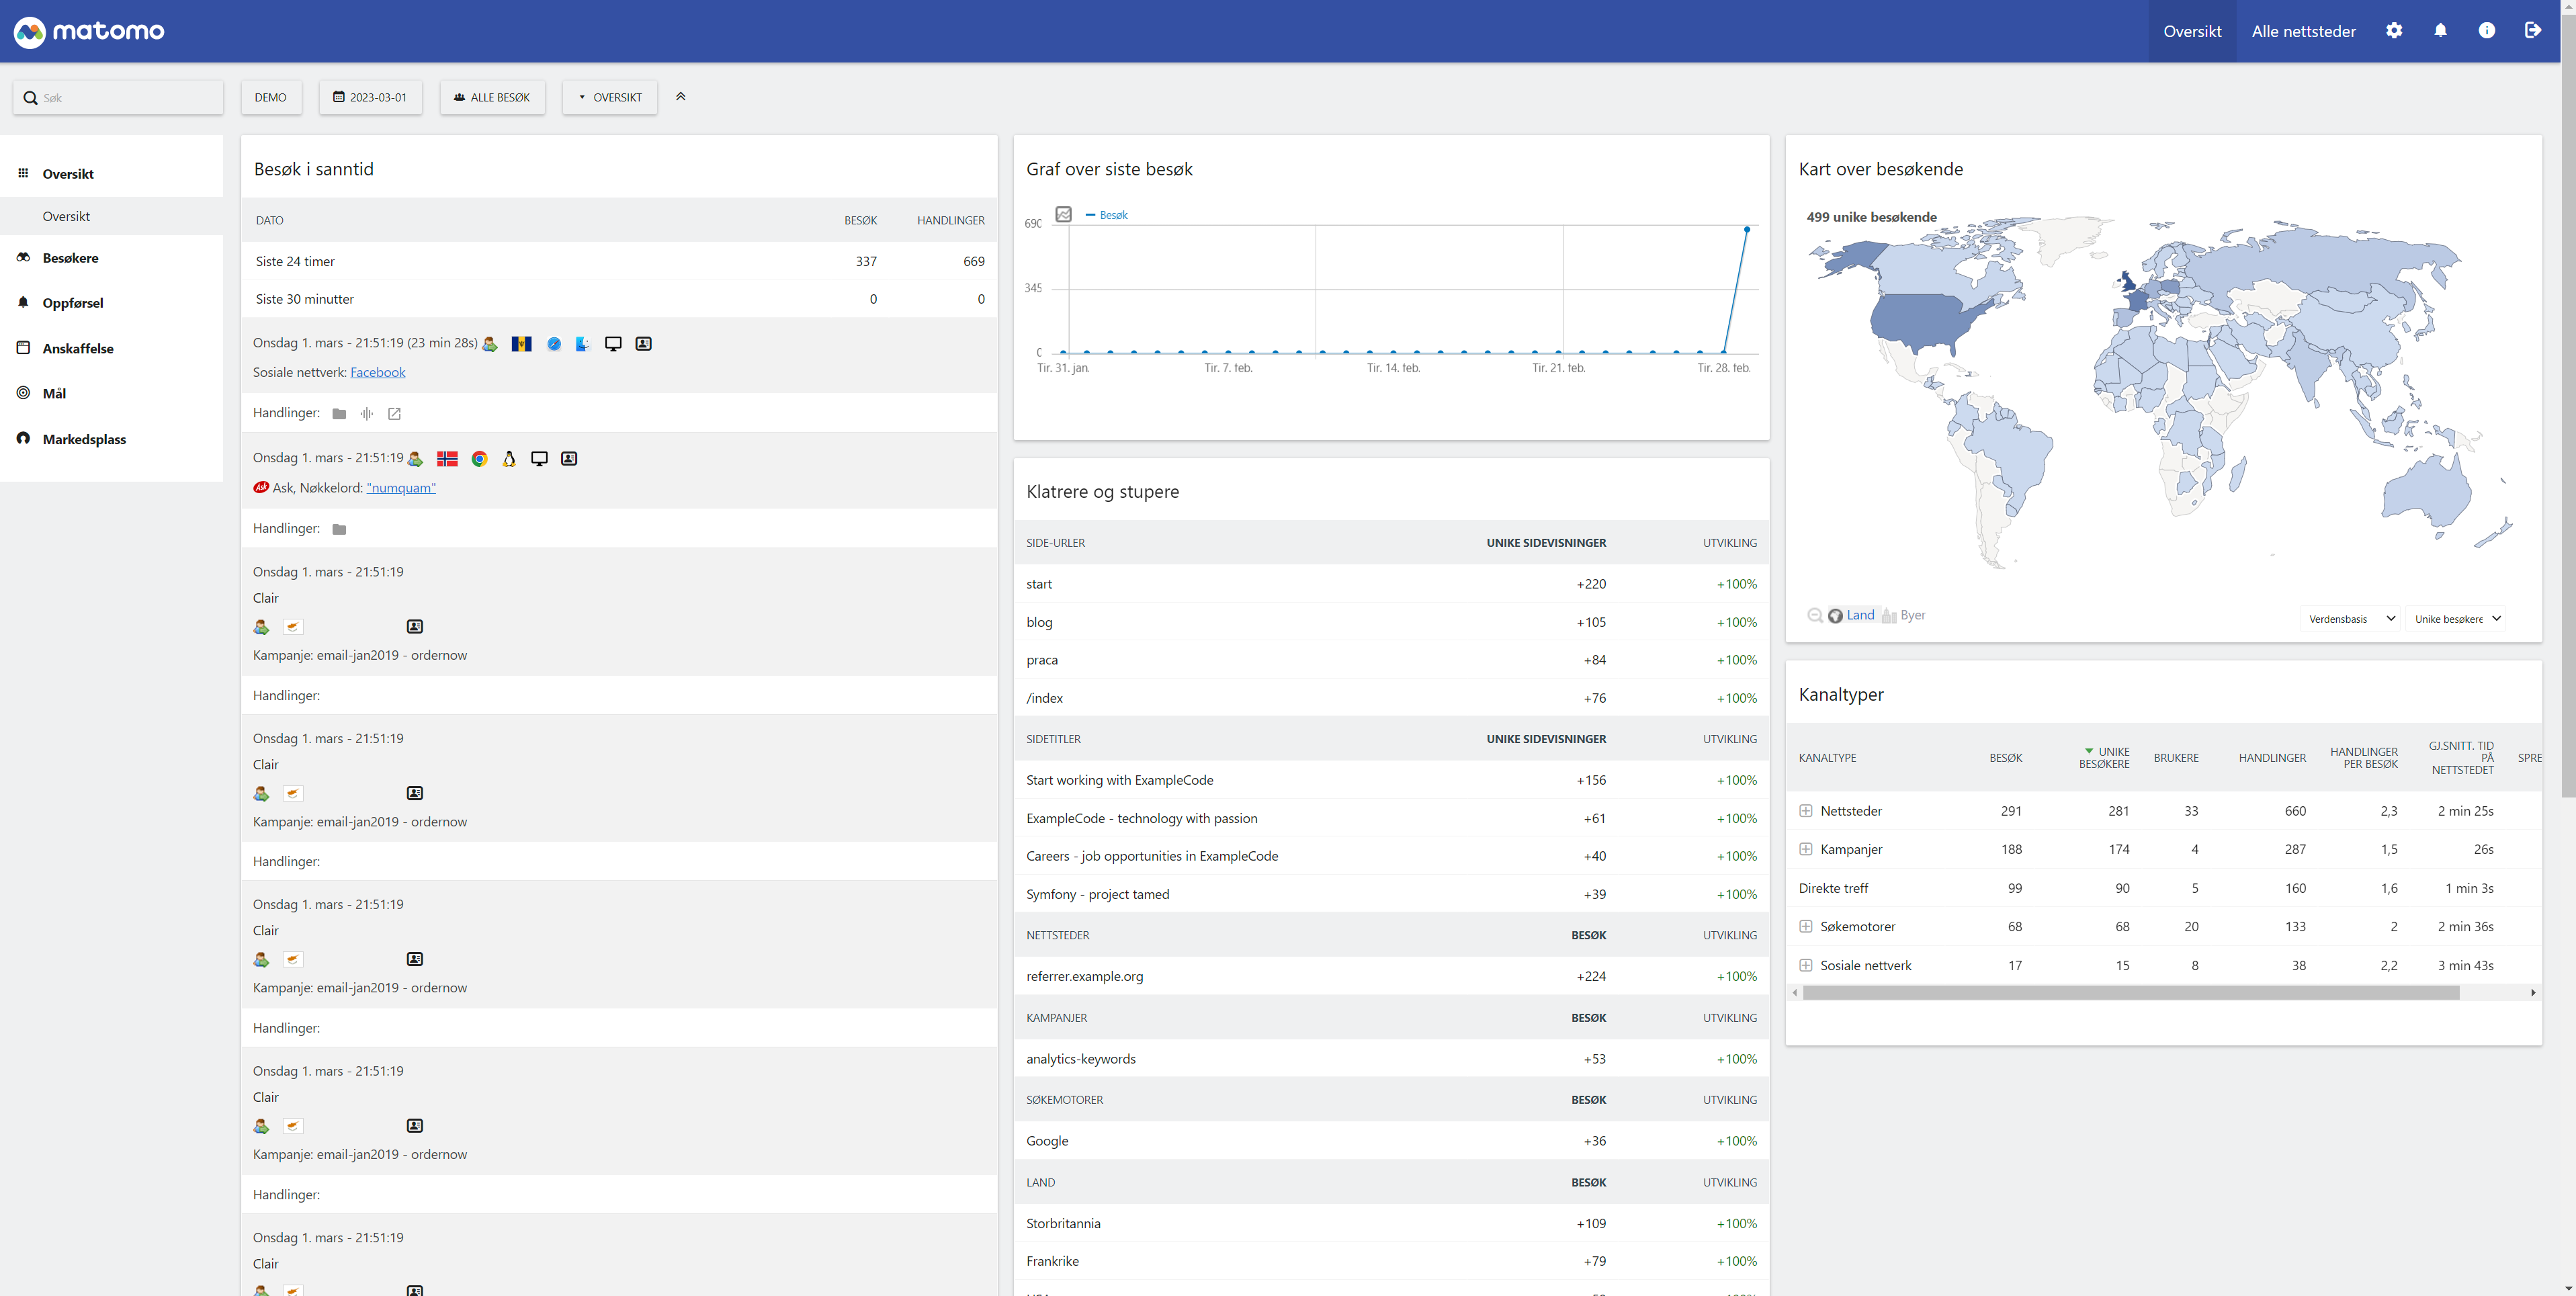
Task: Open the Besøkere menu in sidebar
Action: pyautogui.click(x=70, y=258)
